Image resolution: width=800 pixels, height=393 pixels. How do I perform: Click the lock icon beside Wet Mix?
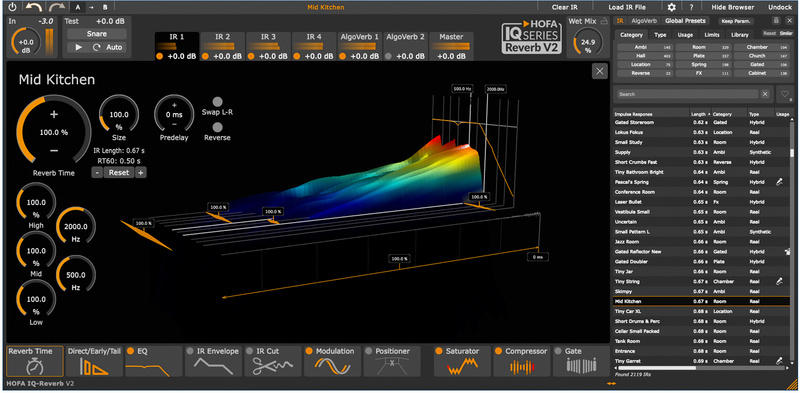605,20
